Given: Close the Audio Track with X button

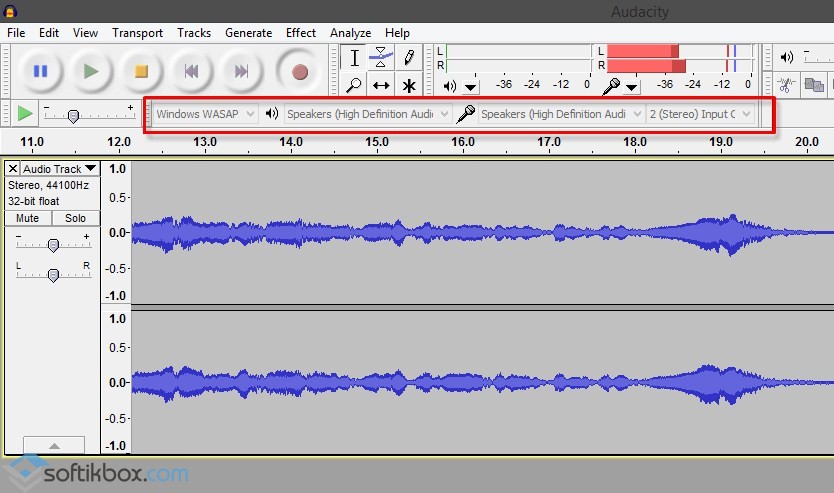Looking at the screenshot, I should (x=13, y=169).
